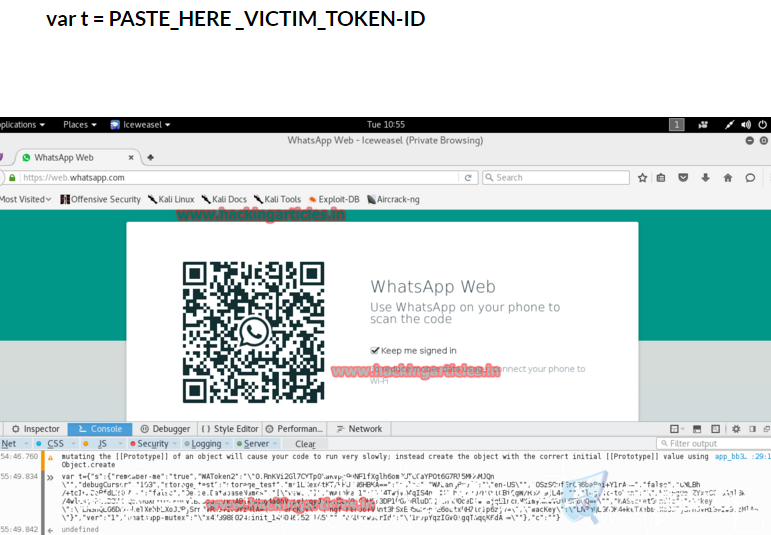Image resolution: width=771 pixels, height=535 pixels.
Task: Expand the Server filter dropdown arrow
Action: [275, 444]
